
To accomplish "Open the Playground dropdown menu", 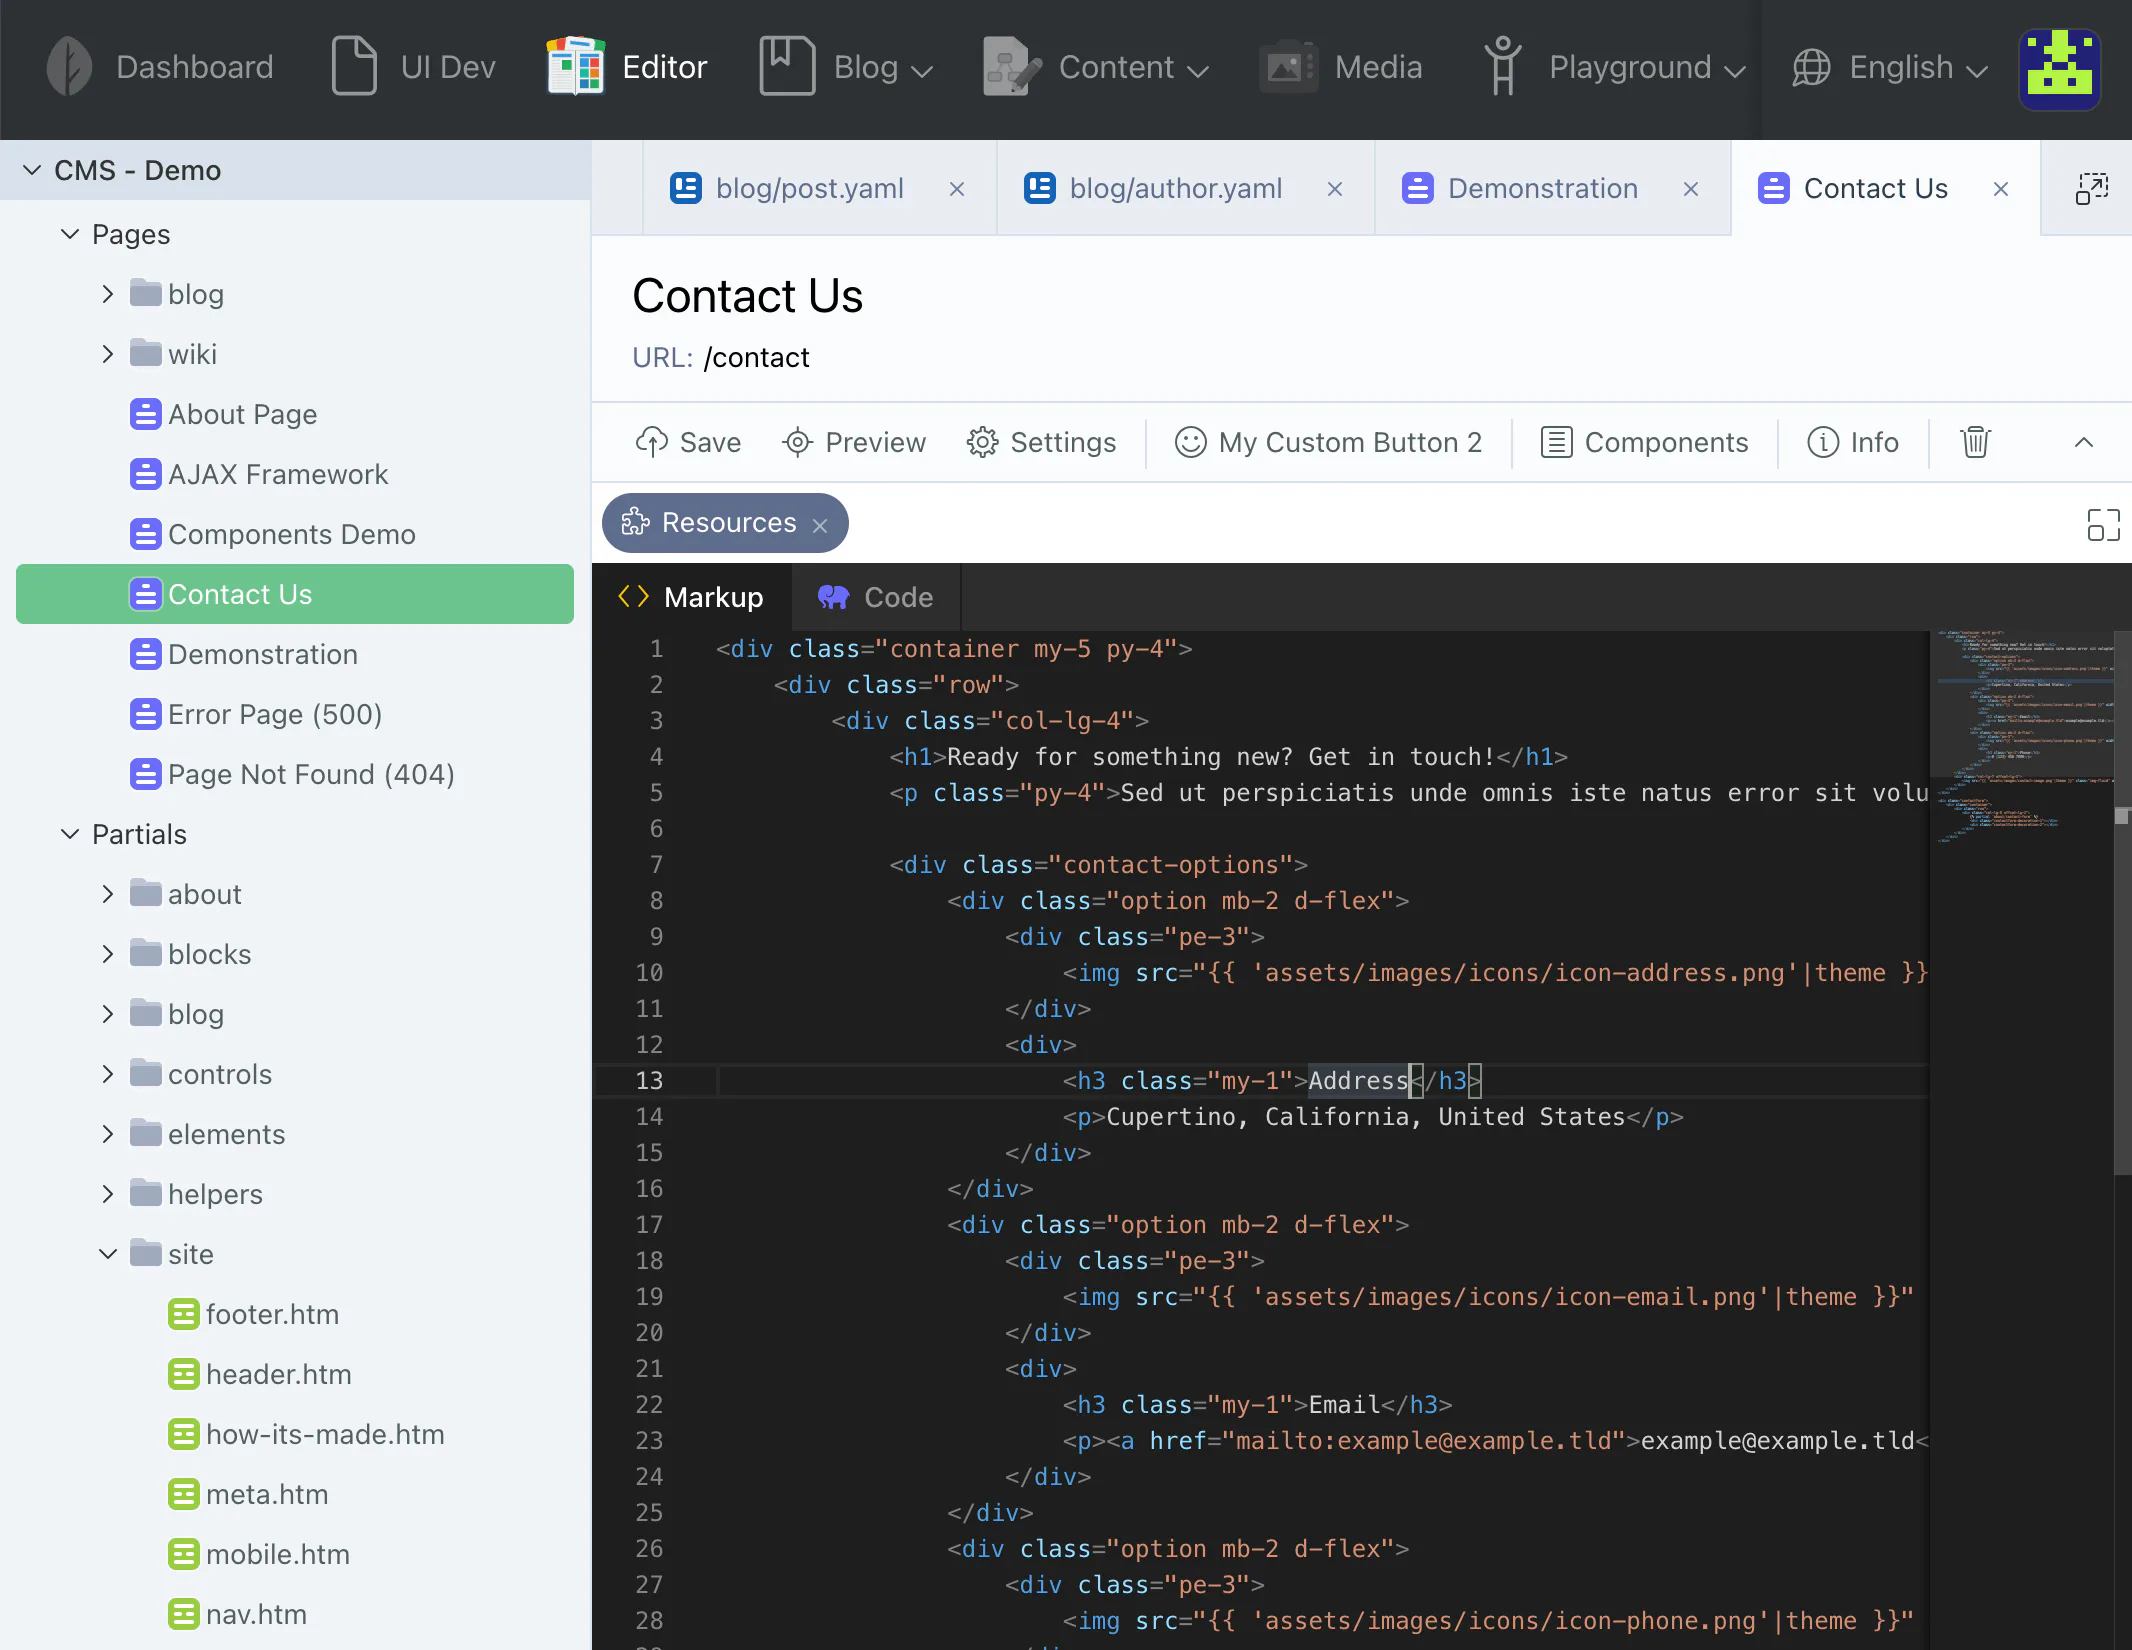I will 1614,67.
